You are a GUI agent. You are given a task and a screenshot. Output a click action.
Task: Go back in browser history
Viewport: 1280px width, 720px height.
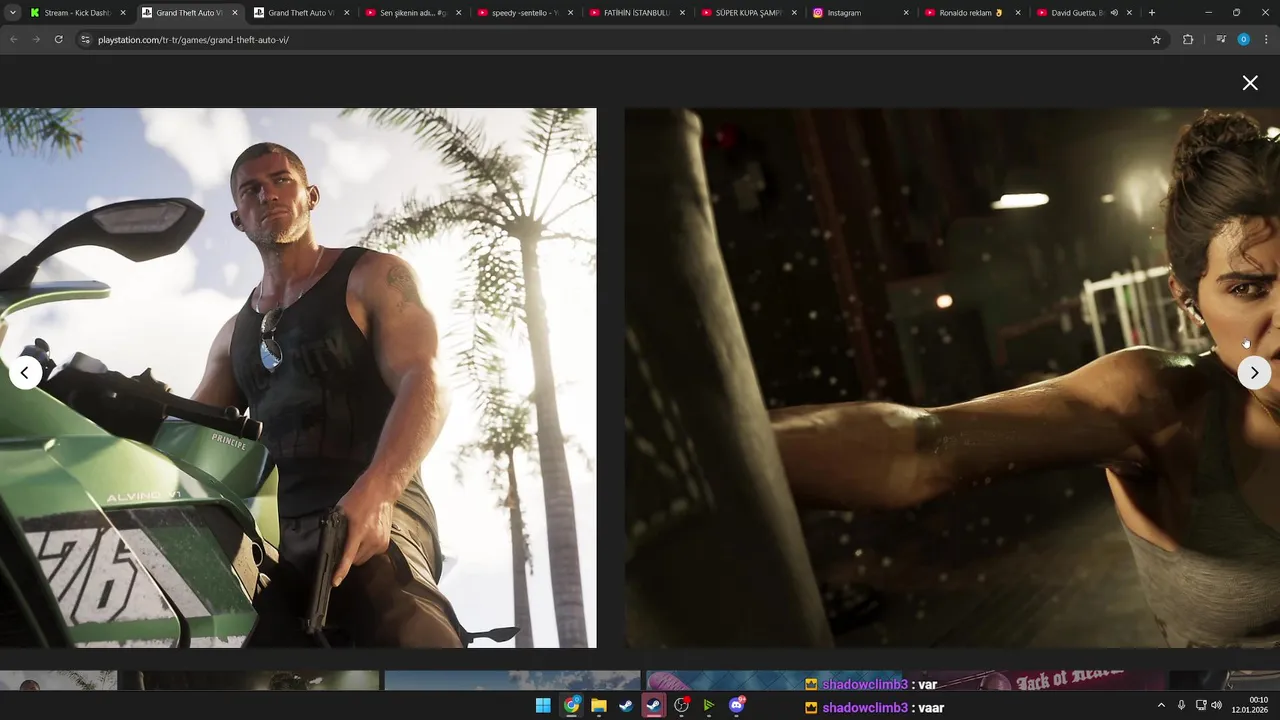click(x=14, y=39)
